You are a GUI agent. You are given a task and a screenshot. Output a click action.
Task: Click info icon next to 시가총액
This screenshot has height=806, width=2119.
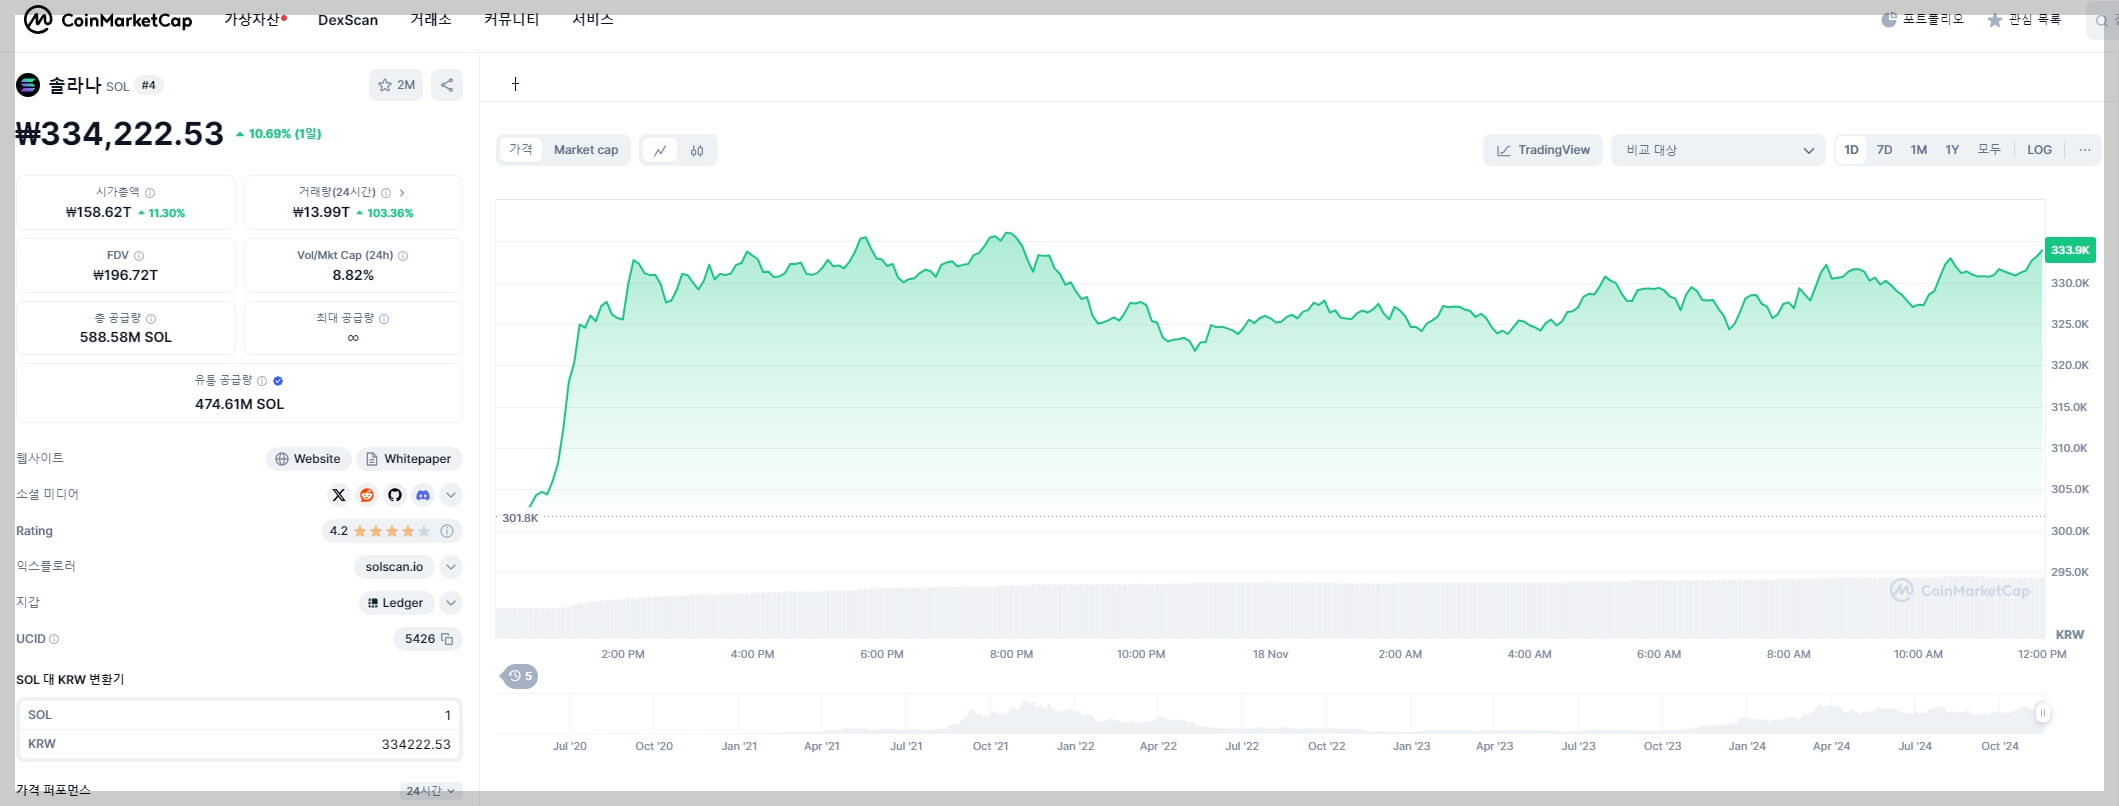tap(150, 192)
